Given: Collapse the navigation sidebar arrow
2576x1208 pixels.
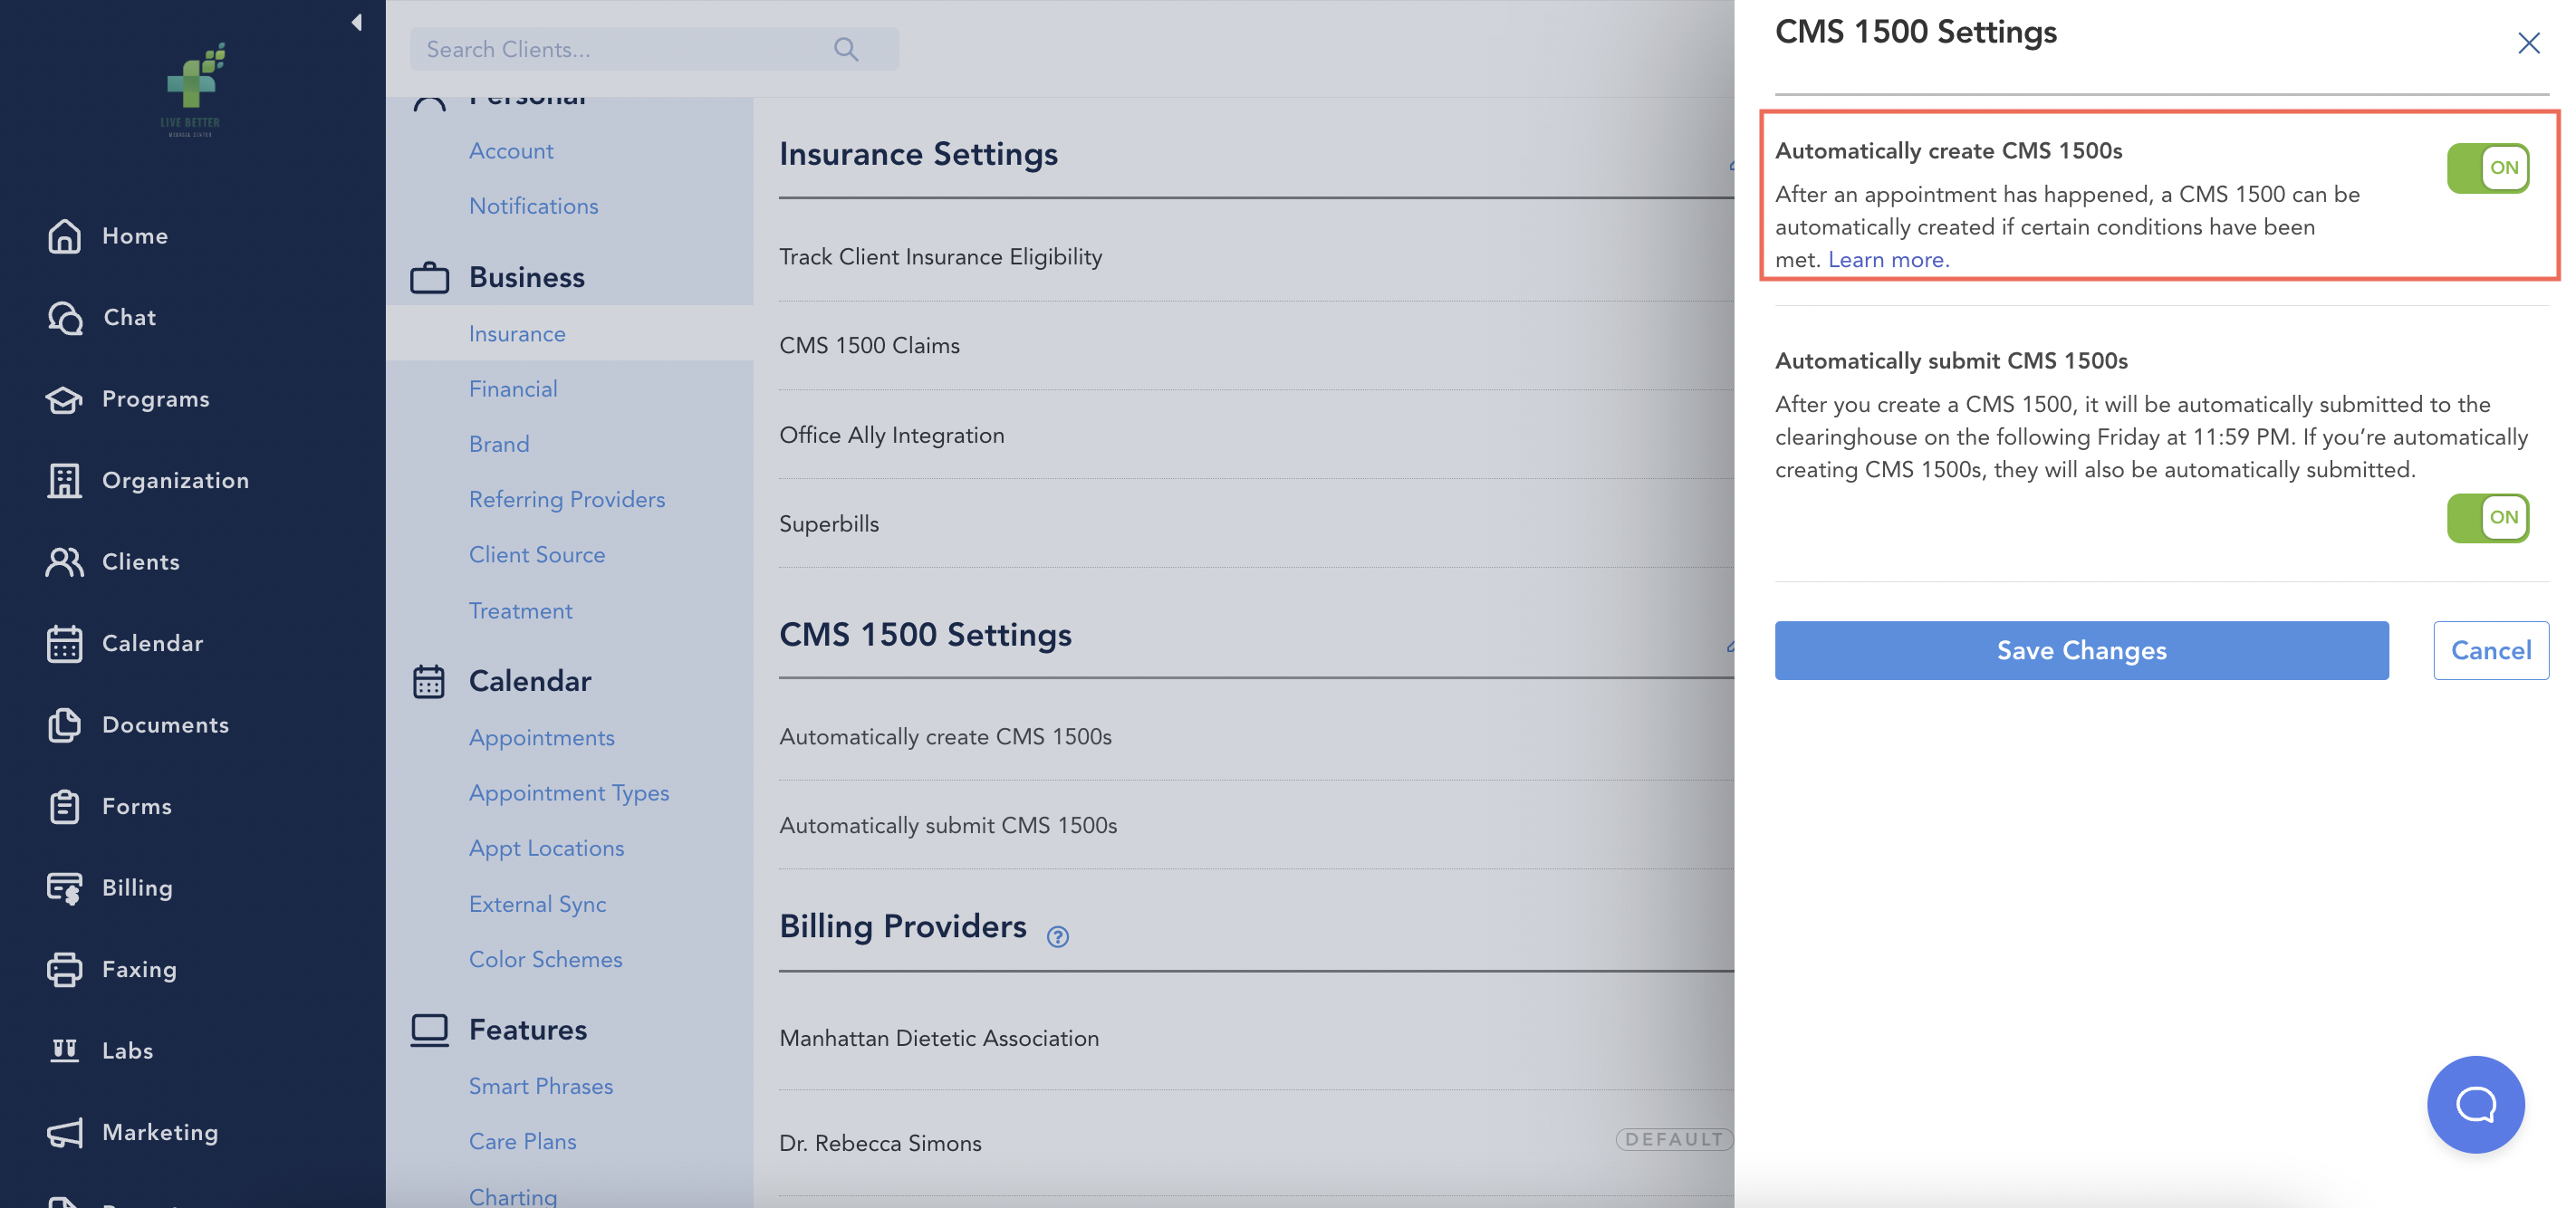Looking at the screenshot, I should click(356, 21).
